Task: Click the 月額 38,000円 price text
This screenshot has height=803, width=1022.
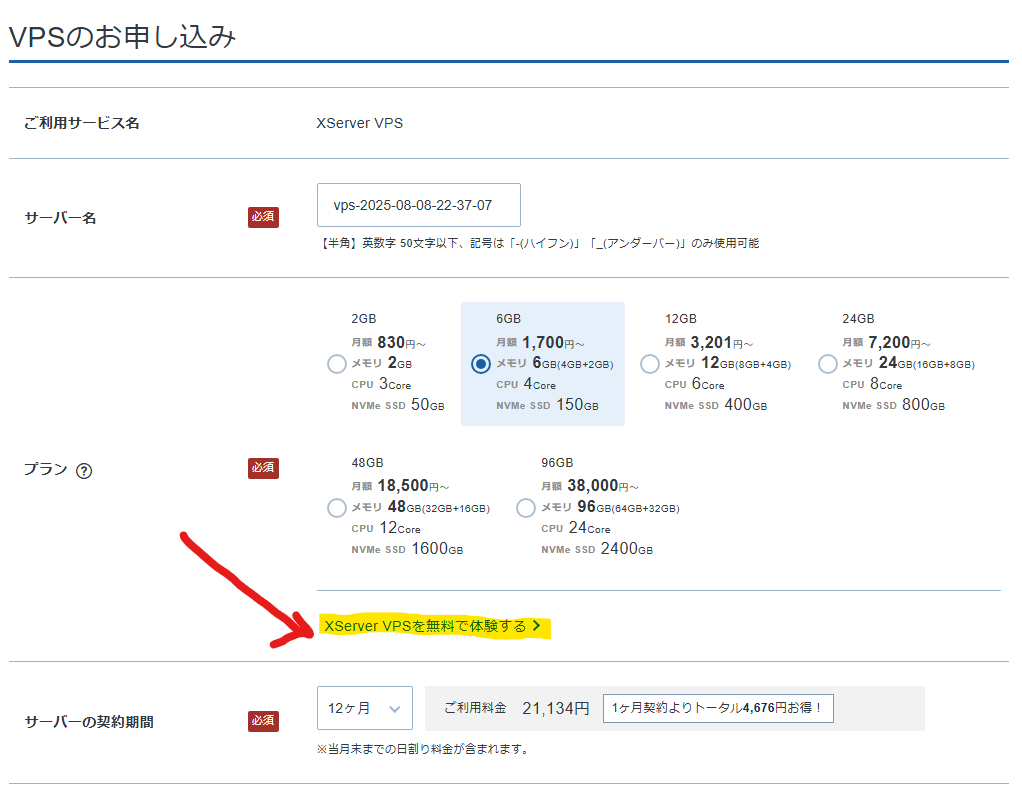Action: [x=590, y=486]
